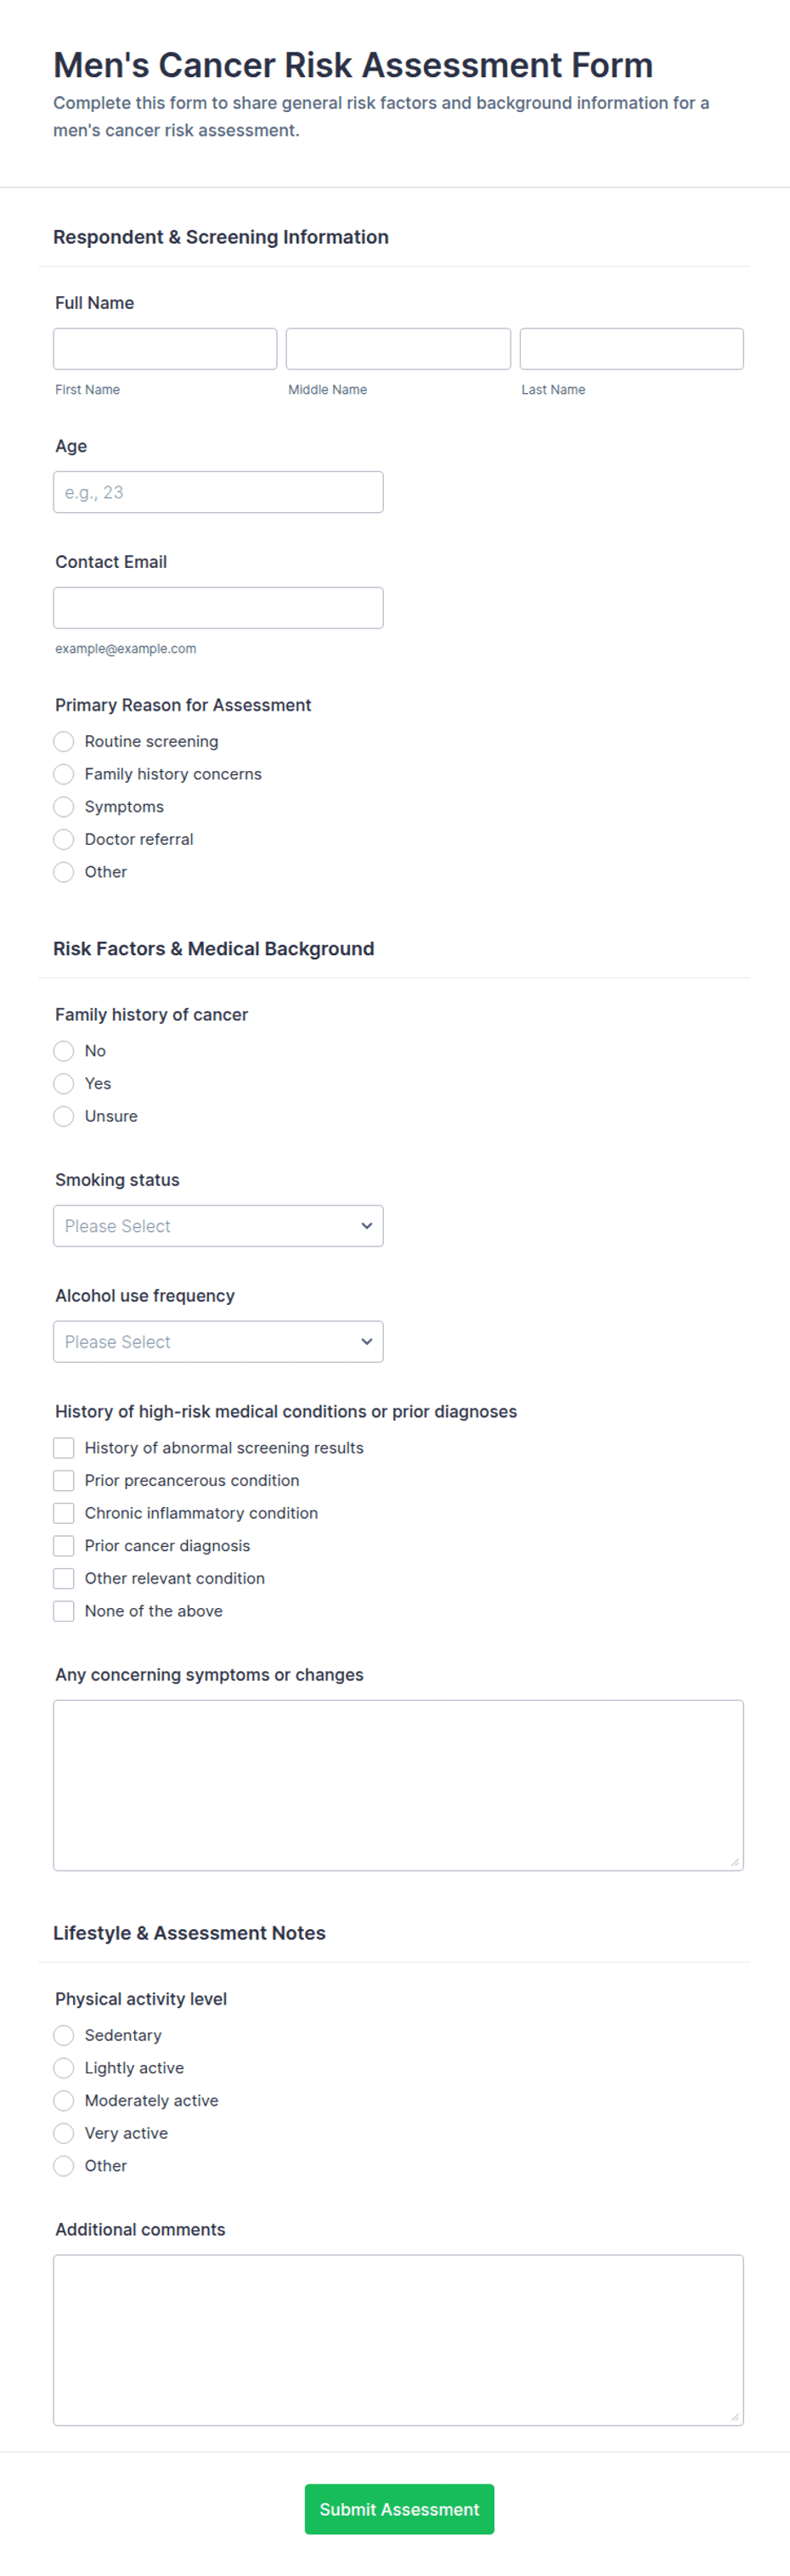Image resolution: width=790 pixels, height=2576 pixels.
Task: Focus the Last Name field
Action: 631,349
